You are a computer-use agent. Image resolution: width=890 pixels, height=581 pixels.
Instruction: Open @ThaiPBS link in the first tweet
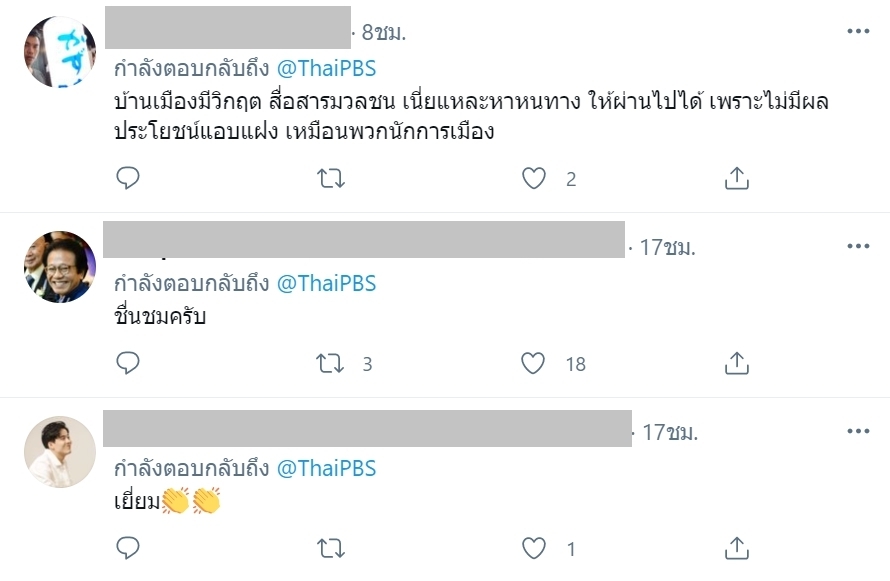click(x=325, y=69)
